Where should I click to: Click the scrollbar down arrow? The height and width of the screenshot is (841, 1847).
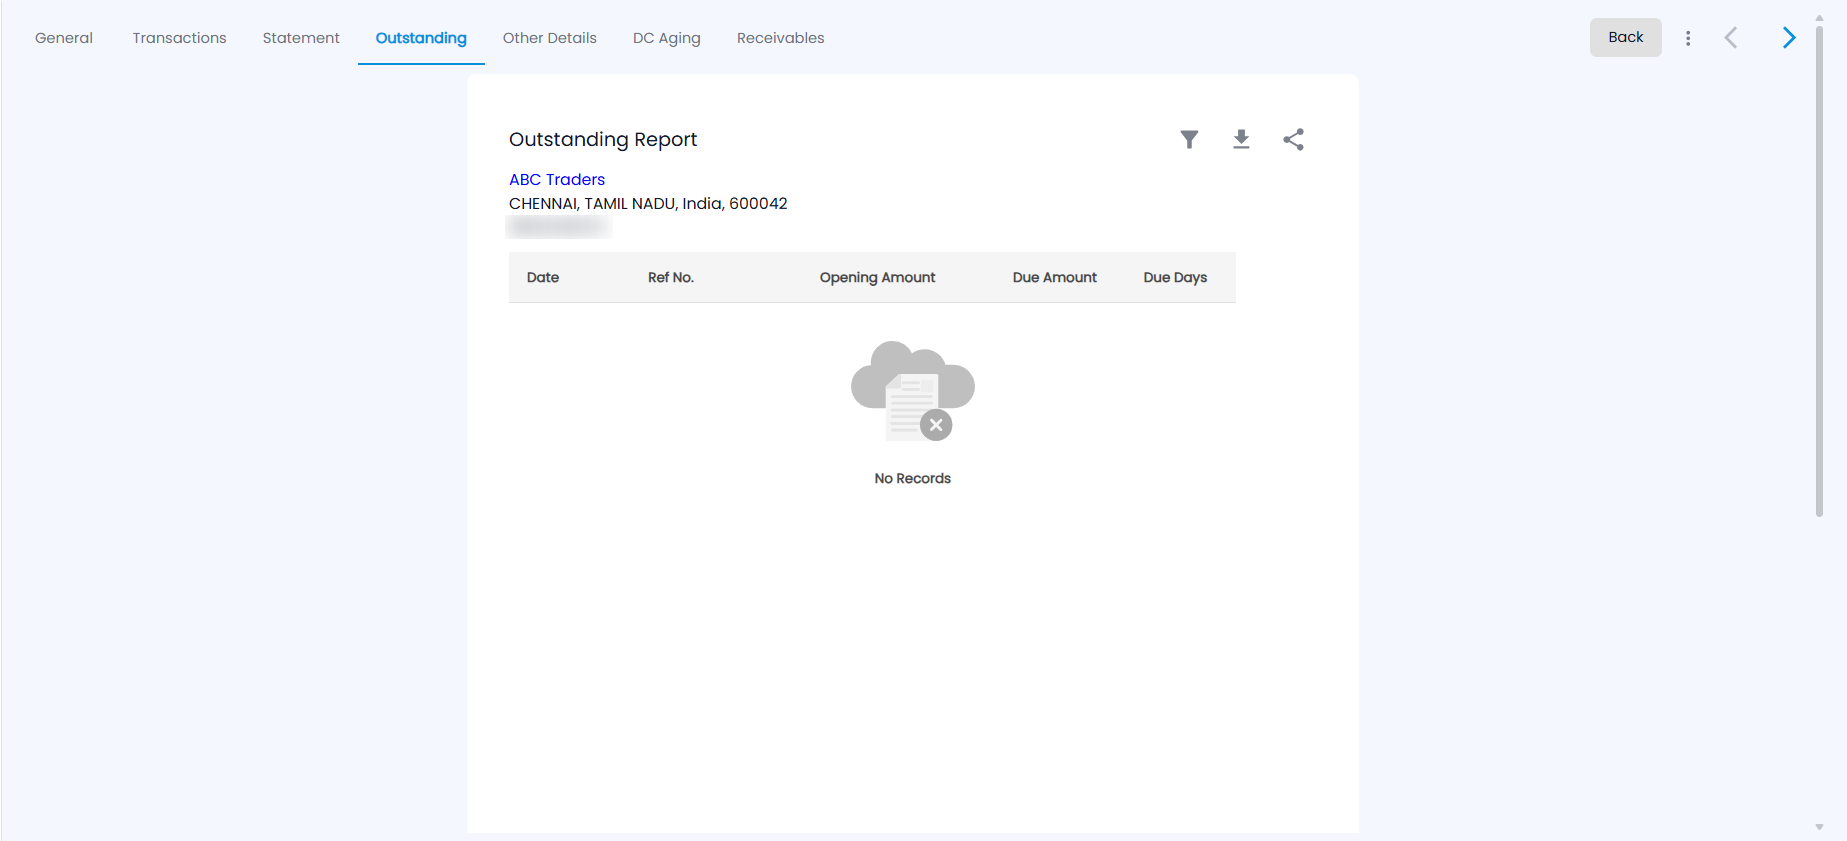pos(1819,828)
